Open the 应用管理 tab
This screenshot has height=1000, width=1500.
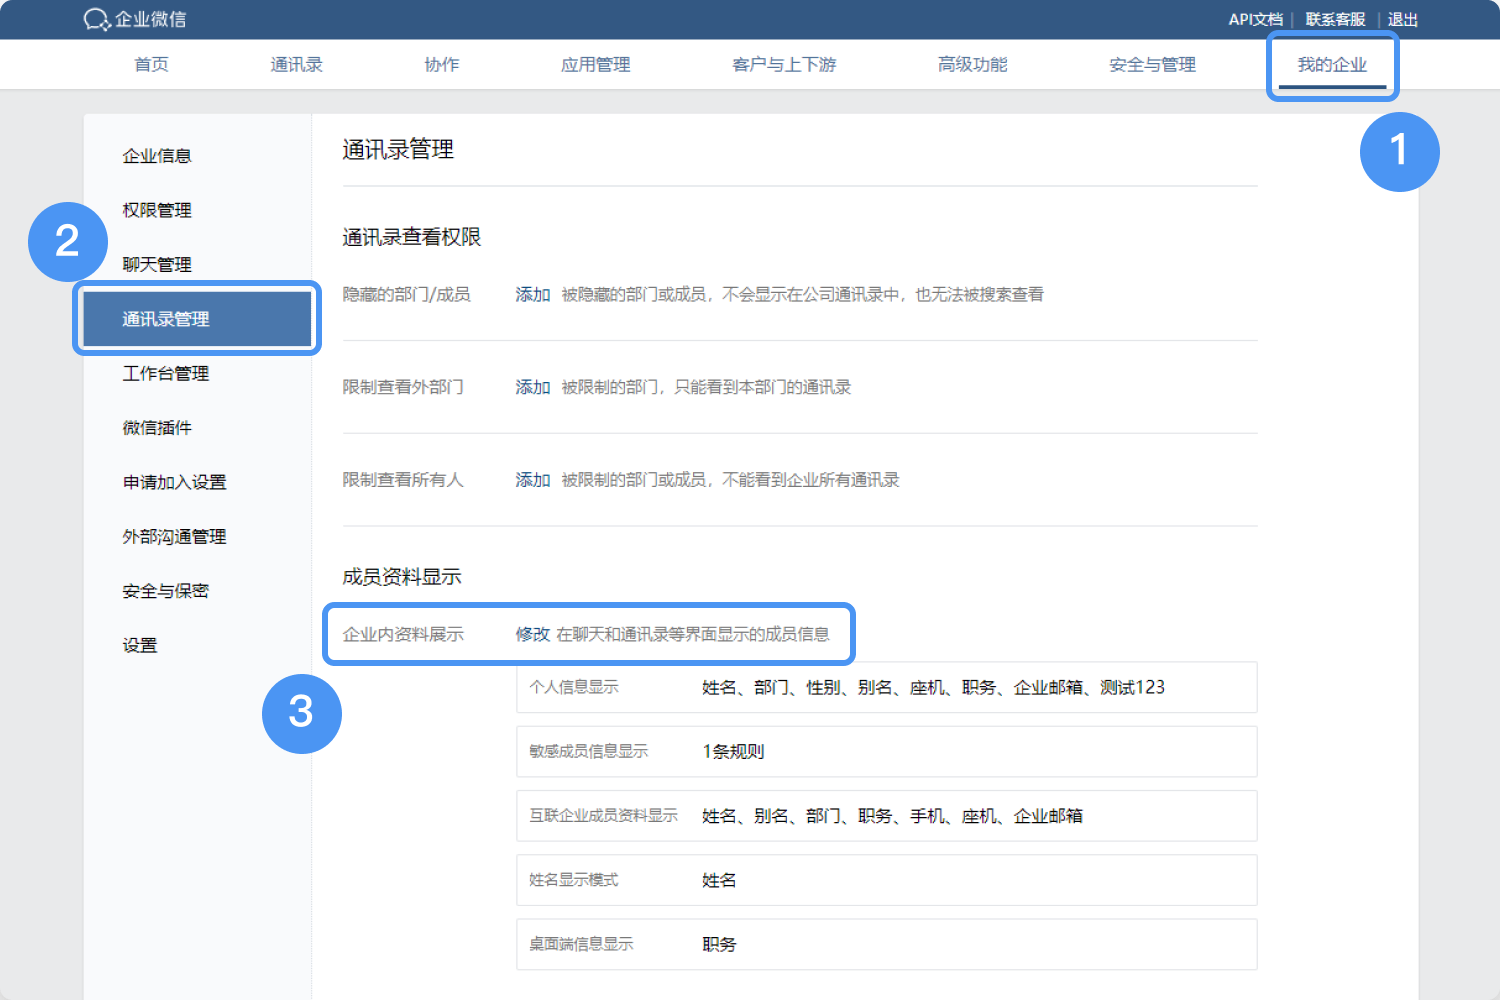click(x=595, y=65)
